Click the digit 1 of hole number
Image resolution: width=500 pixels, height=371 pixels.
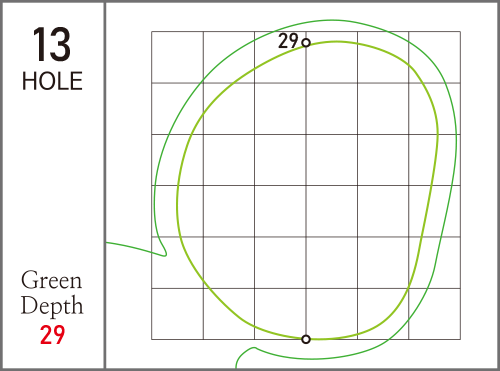click(x=40, y=45)
